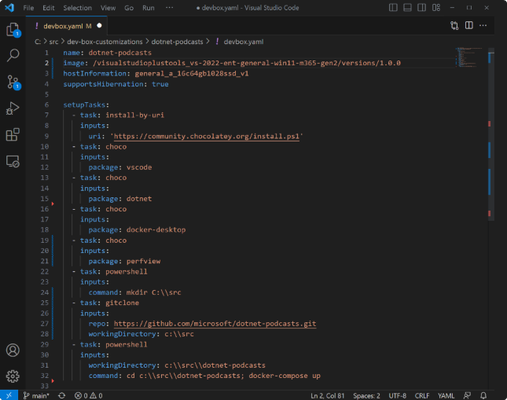Click the open changes icon in editor toolbar

click(454, 25)
